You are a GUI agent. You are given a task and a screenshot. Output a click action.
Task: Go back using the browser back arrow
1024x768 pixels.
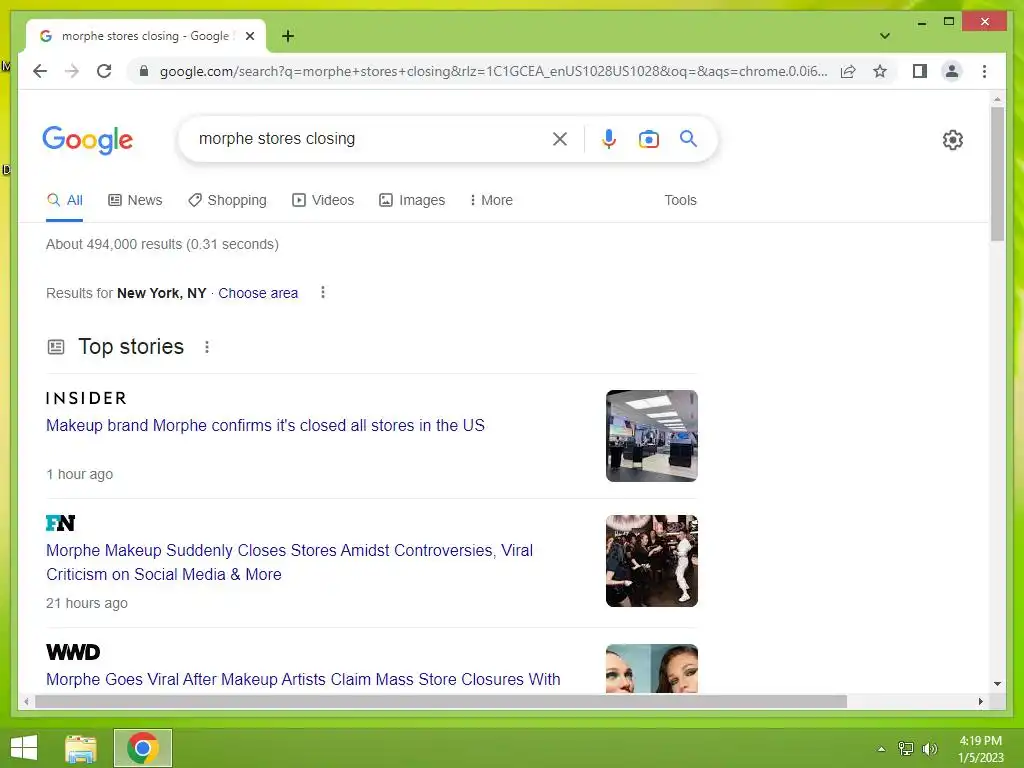(x=40, y=71)
